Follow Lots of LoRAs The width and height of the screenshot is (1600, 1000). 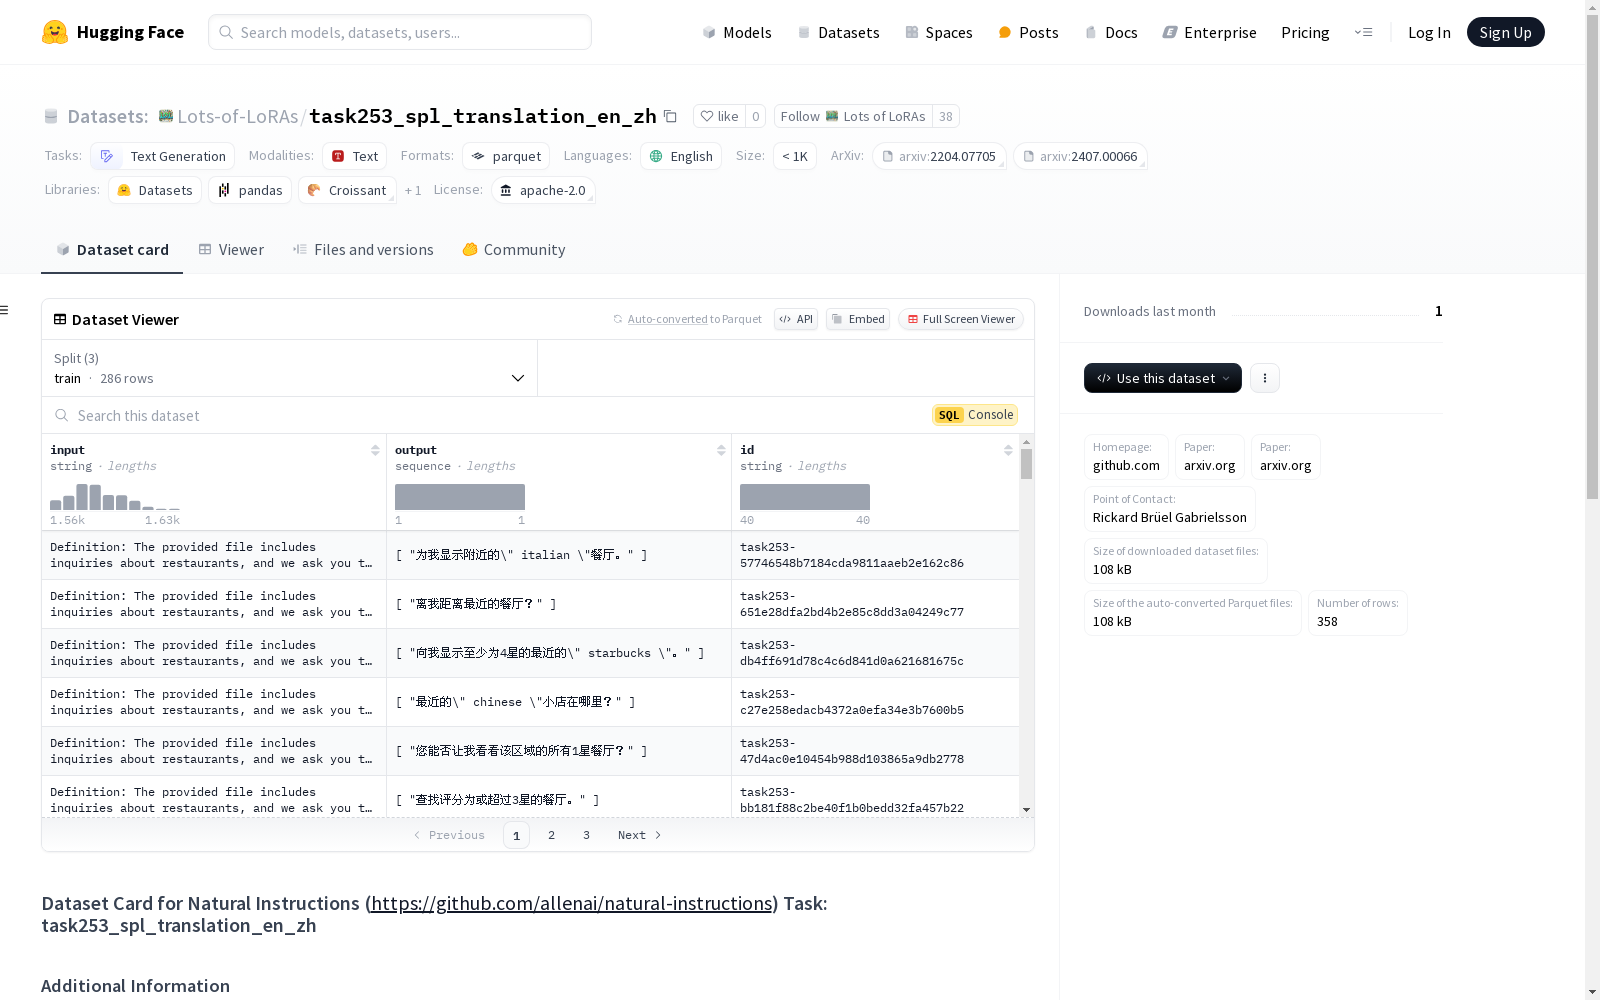(854, 116)
